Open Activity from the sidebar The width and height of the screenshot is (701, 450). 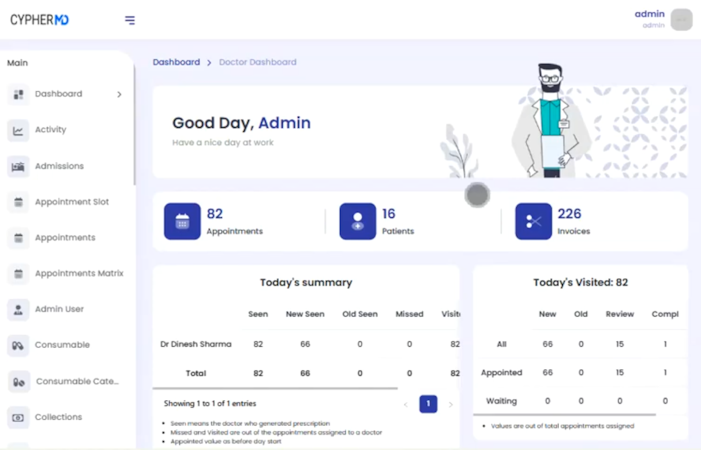click(x=51, y=130)
